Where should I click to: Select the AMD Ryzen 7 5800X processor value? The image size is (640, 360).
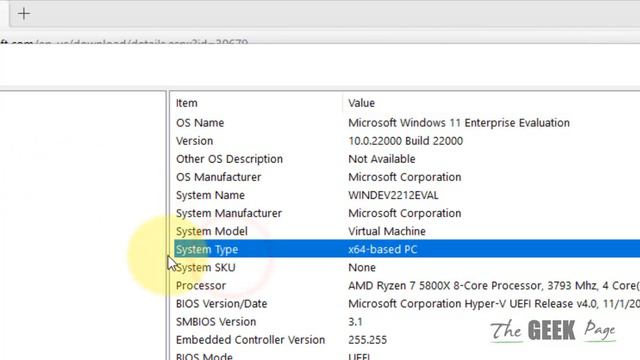[494, 286]
